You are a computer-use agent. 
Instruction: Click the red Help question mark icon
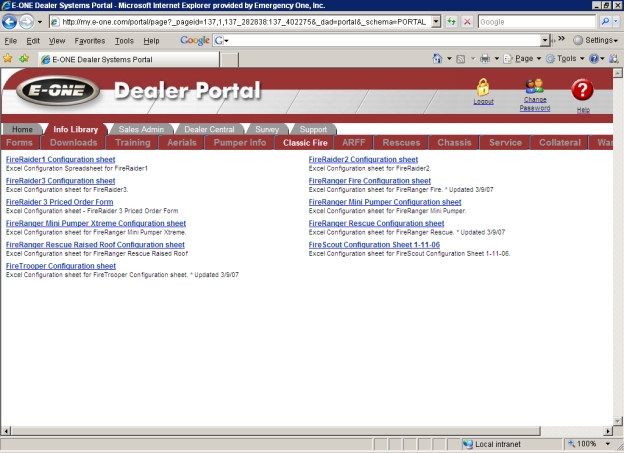[582, 90]
